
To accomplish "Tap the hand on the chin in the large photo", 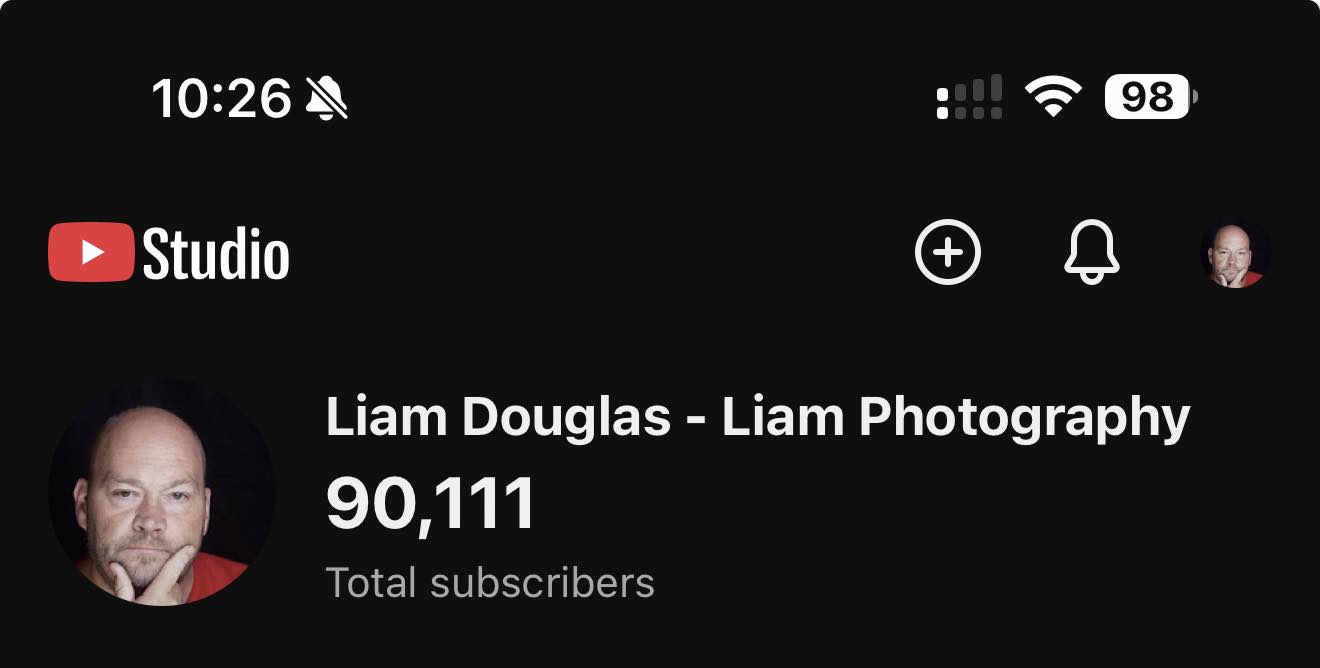I will coord(150,572).
